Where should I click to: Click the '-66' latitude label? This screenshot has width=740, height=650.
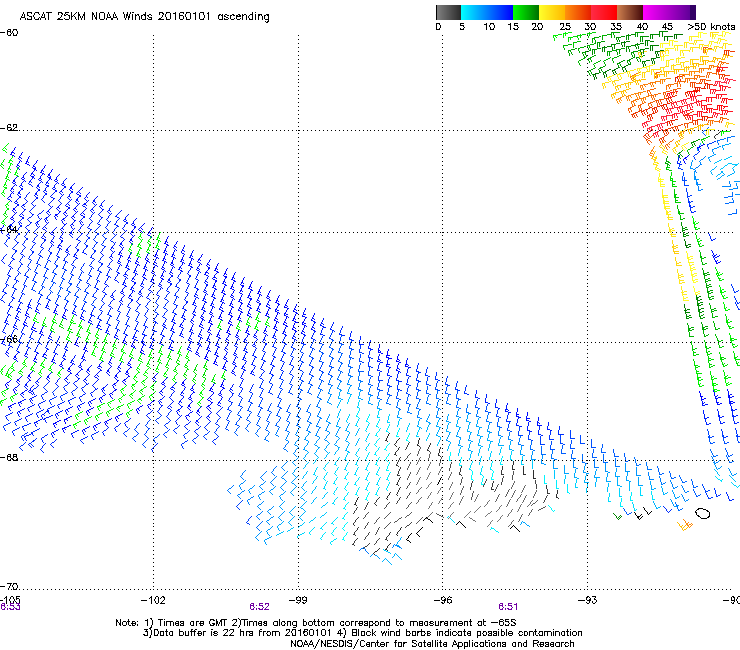[x=9, y=339]
